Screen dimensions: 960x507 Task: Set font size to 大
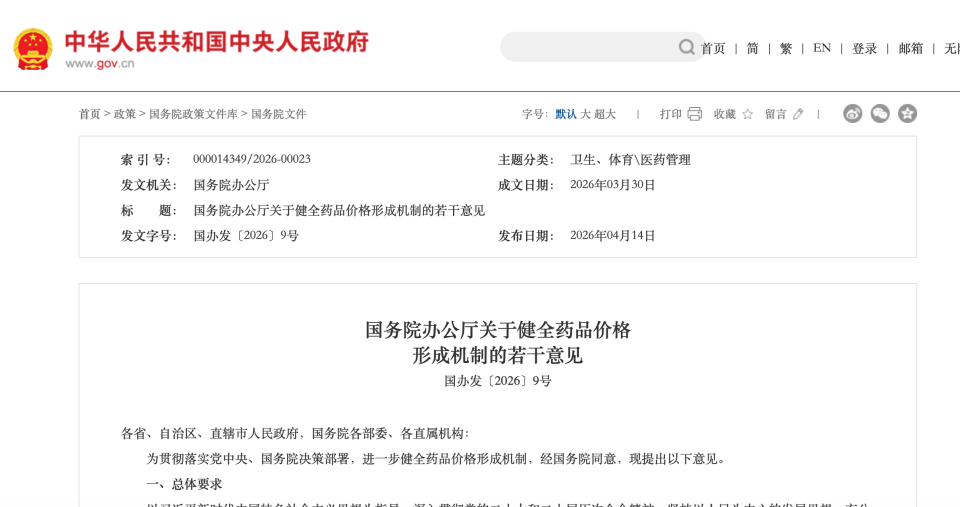(585, 114)
